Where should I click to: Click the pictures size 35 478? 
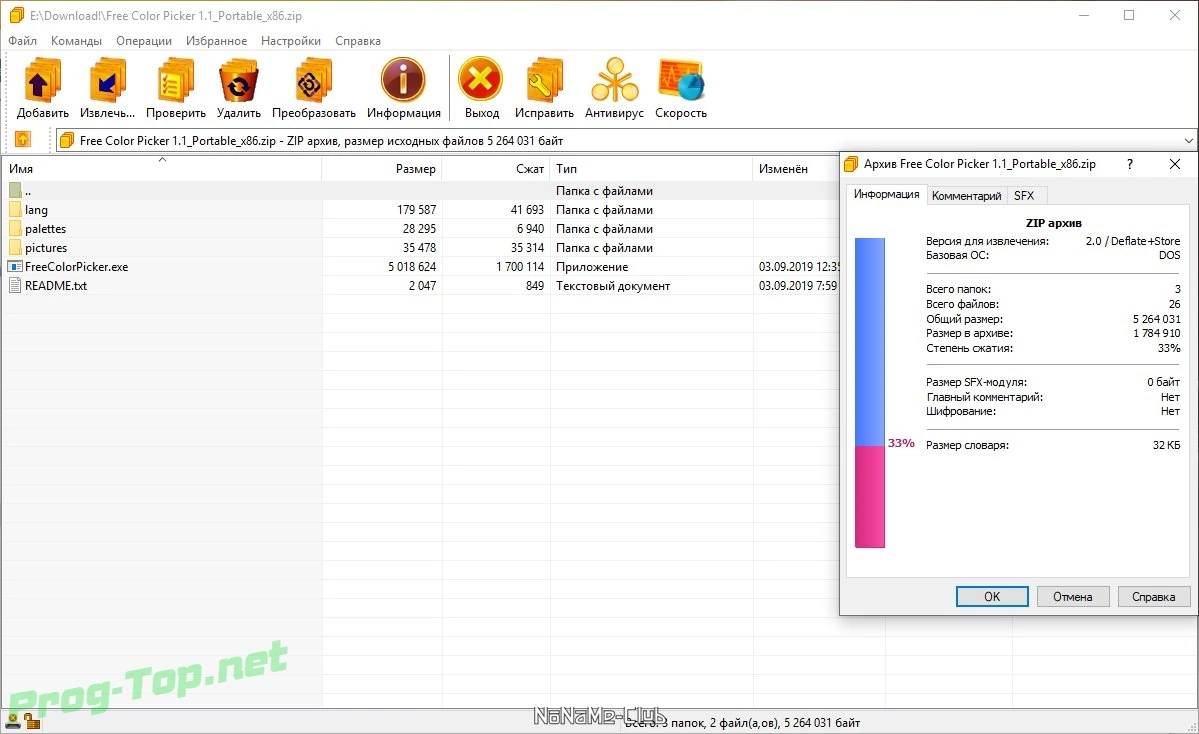pyautogui.click(x=420, y=248)
